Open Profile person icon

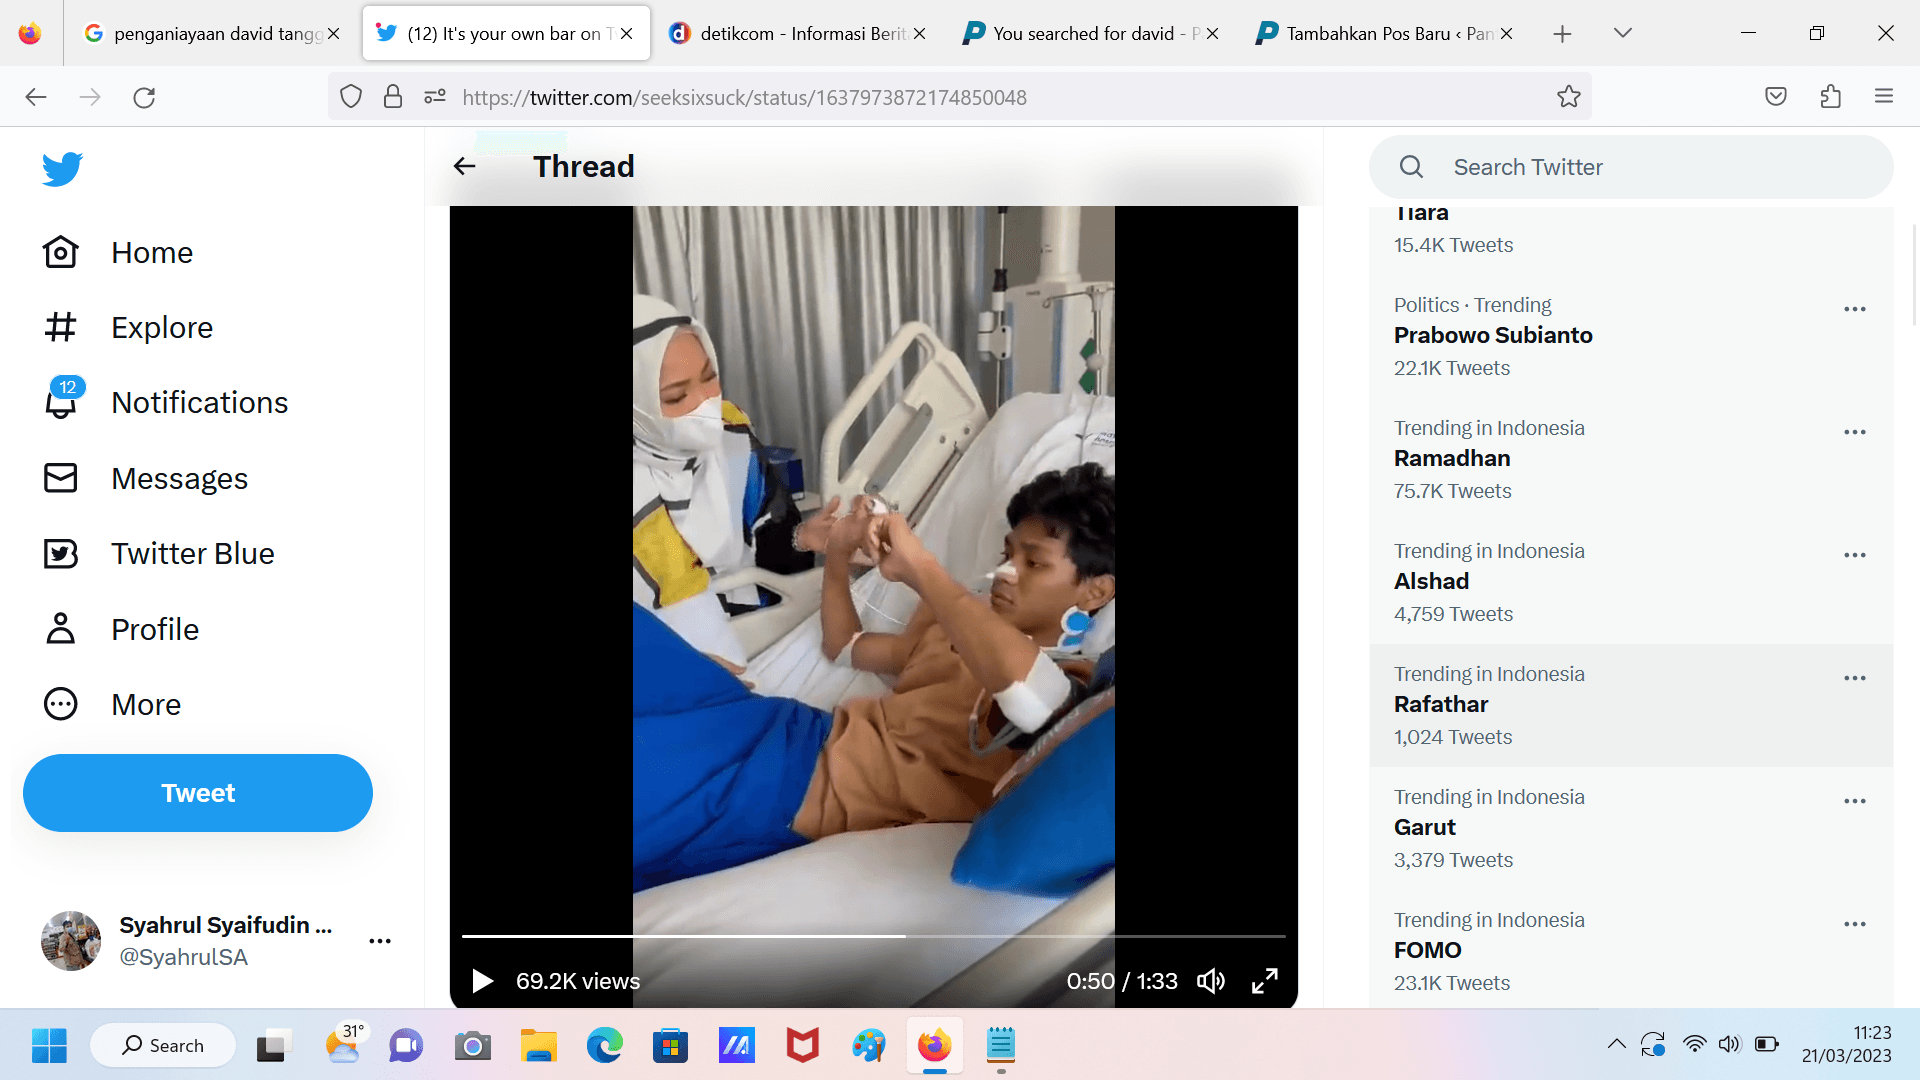pyautogui.click(x=60, y=629)
